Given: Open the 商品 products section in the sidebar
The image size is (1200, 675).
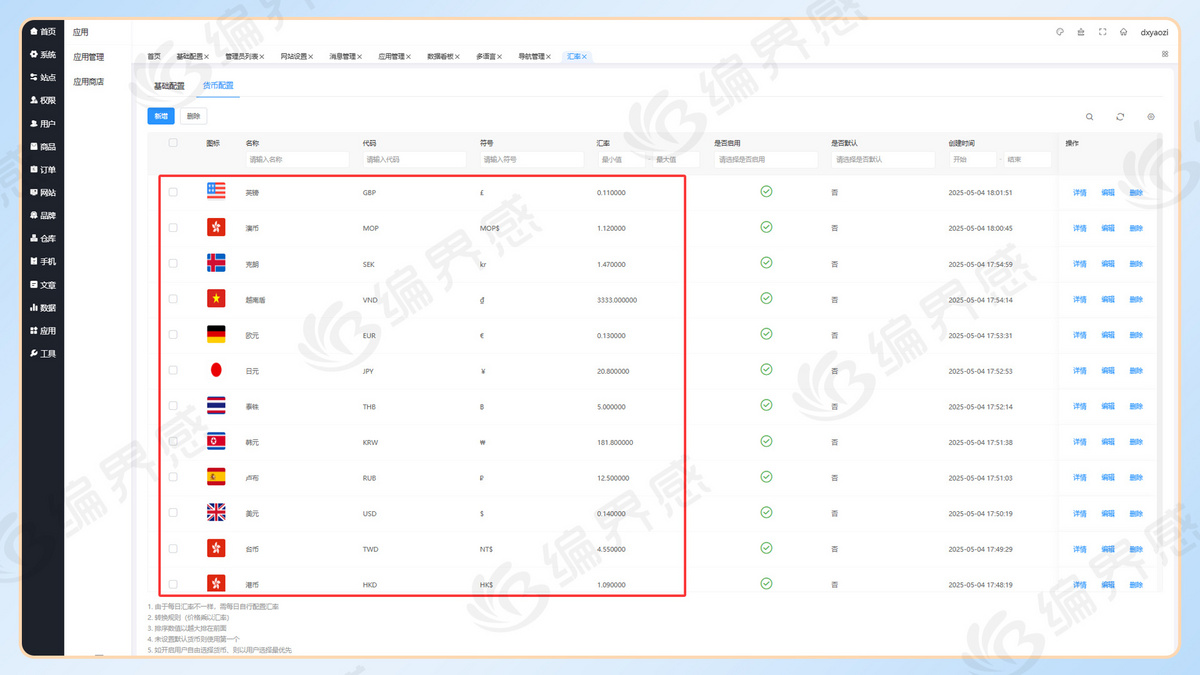Looking at the screenshot, I should [43, 147].
